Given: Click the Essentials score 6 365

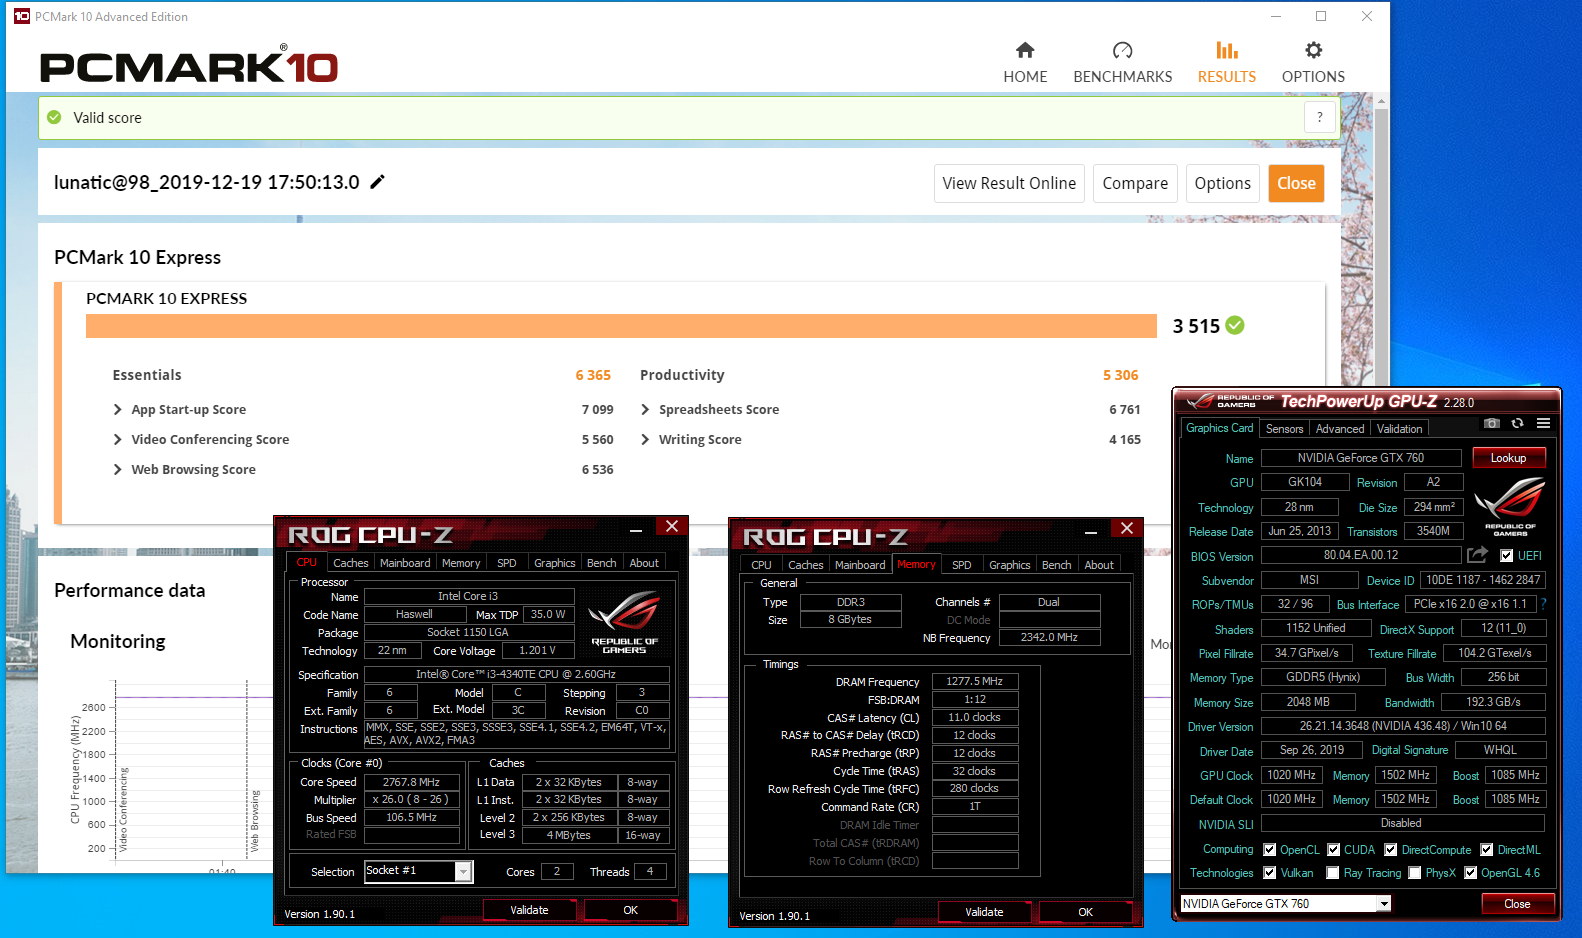Looking at the screenshot, I should [593, 375].
